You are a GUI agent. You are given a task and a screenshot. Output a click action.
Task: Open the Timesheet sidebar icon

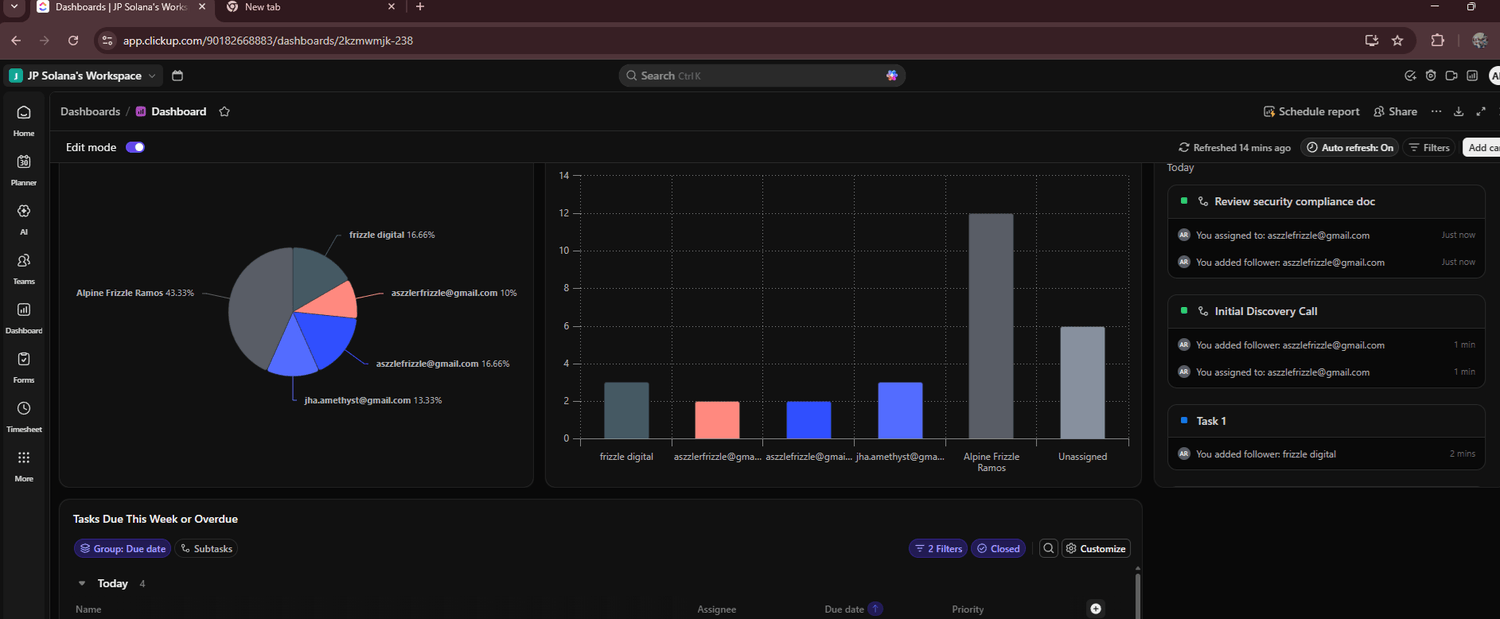(24, 415)
